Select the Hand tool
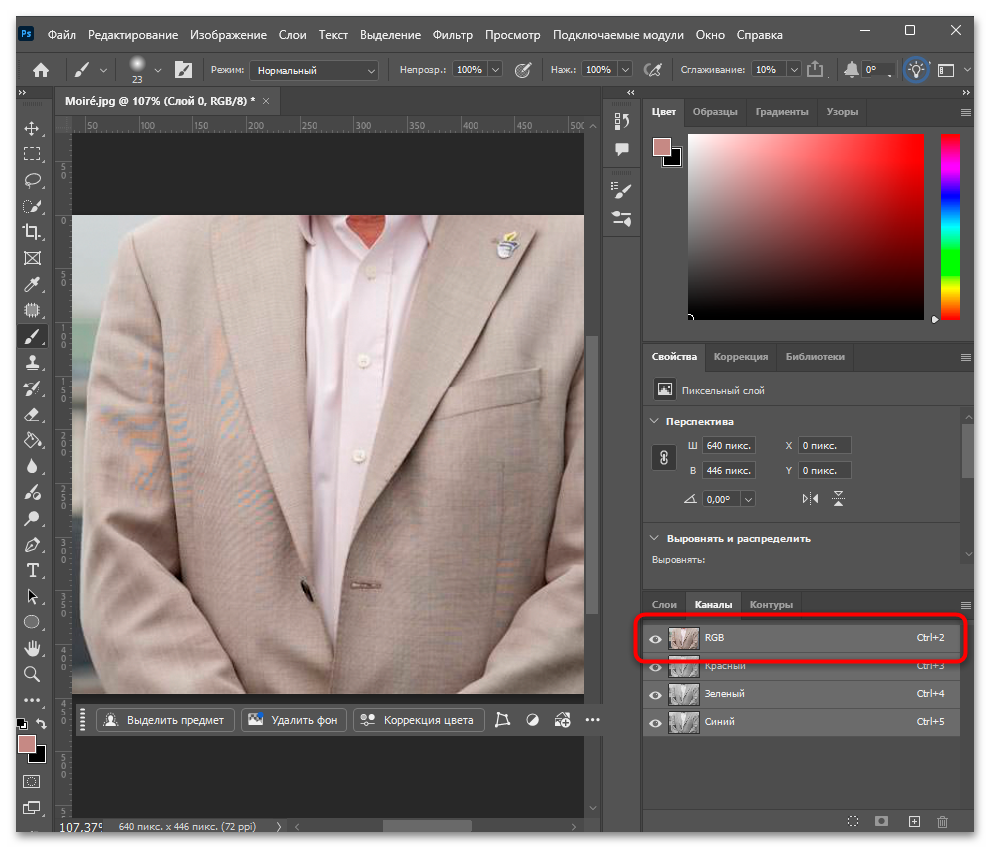 [x=32, y=648]
